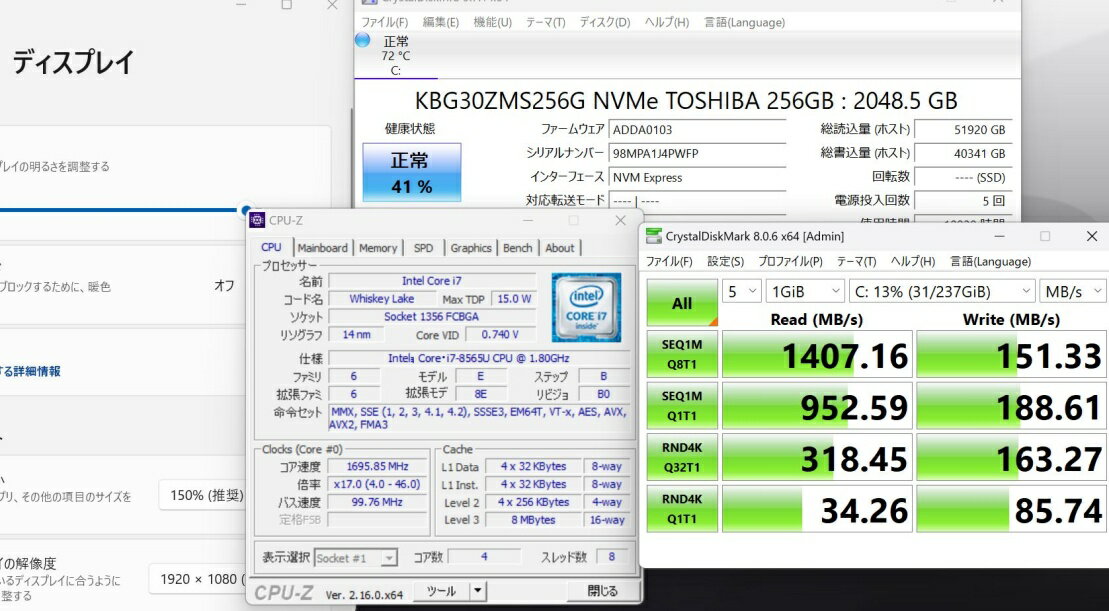
Task: Click the CPU-Z title bar icon
Action: point(257,221)
